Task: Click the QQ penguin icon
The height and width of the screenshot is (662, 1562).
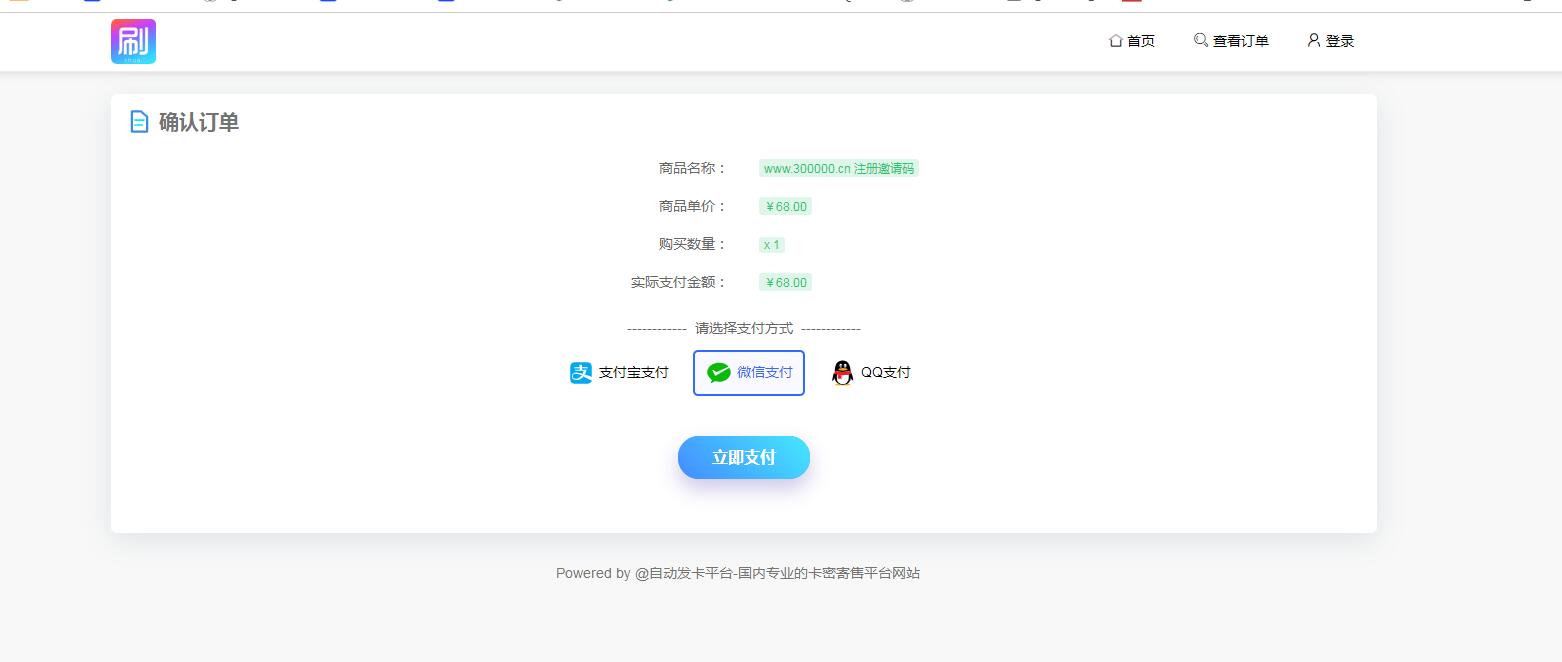Action: point(843,373)
